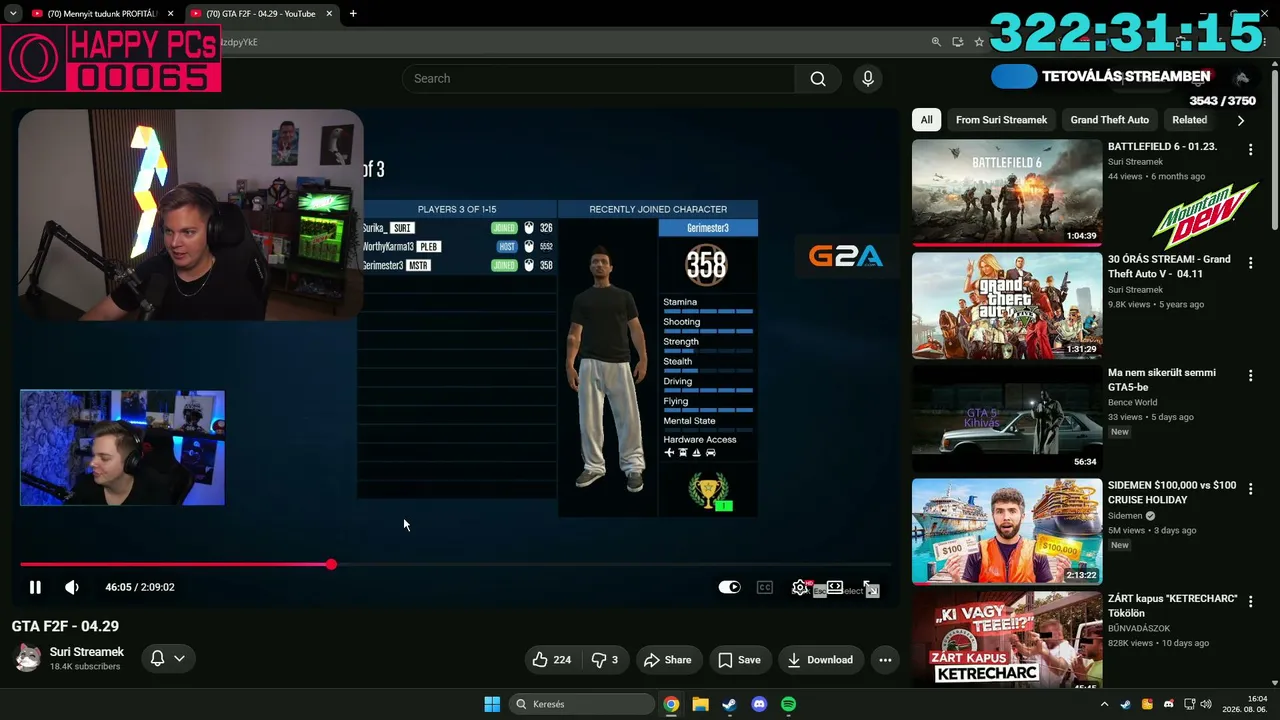Viewport: 1280px width, 720px height.
Task: Open video settings gear
Action: 800,587
